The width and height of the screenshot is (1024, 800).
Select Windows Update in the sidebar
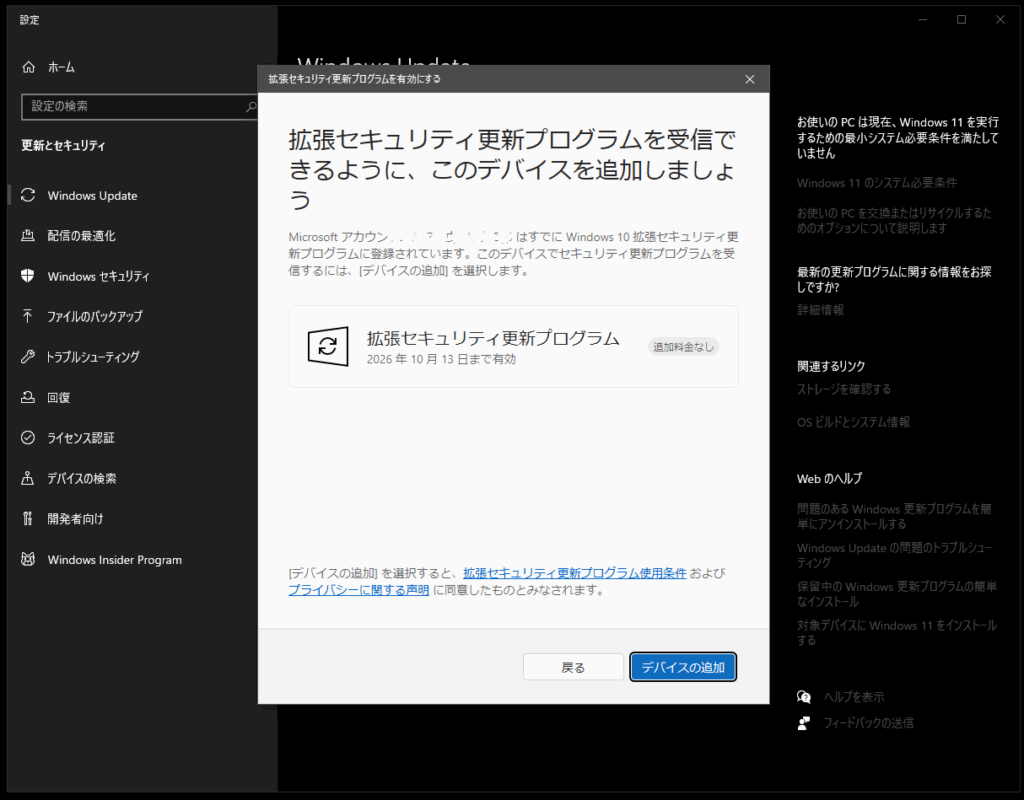[x=92, y=195]
